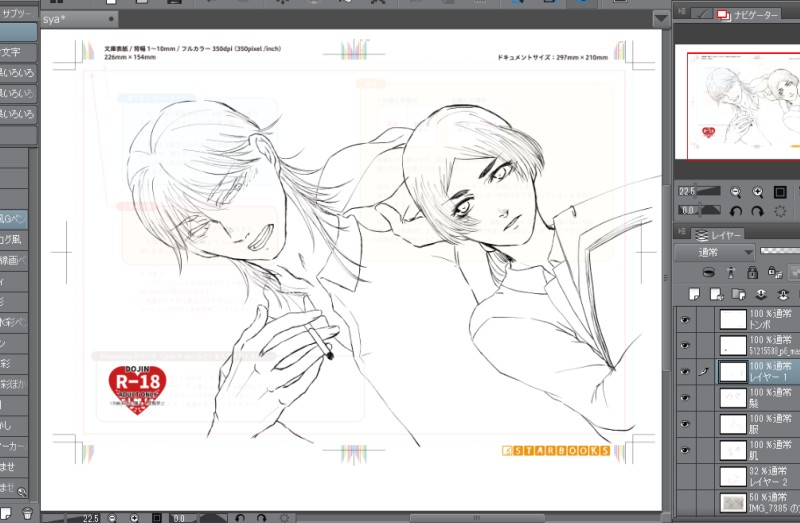Open the 通常 blending mode dropdown
The height and width of the screenshot is (523, 800).
[x=714, y=252]
